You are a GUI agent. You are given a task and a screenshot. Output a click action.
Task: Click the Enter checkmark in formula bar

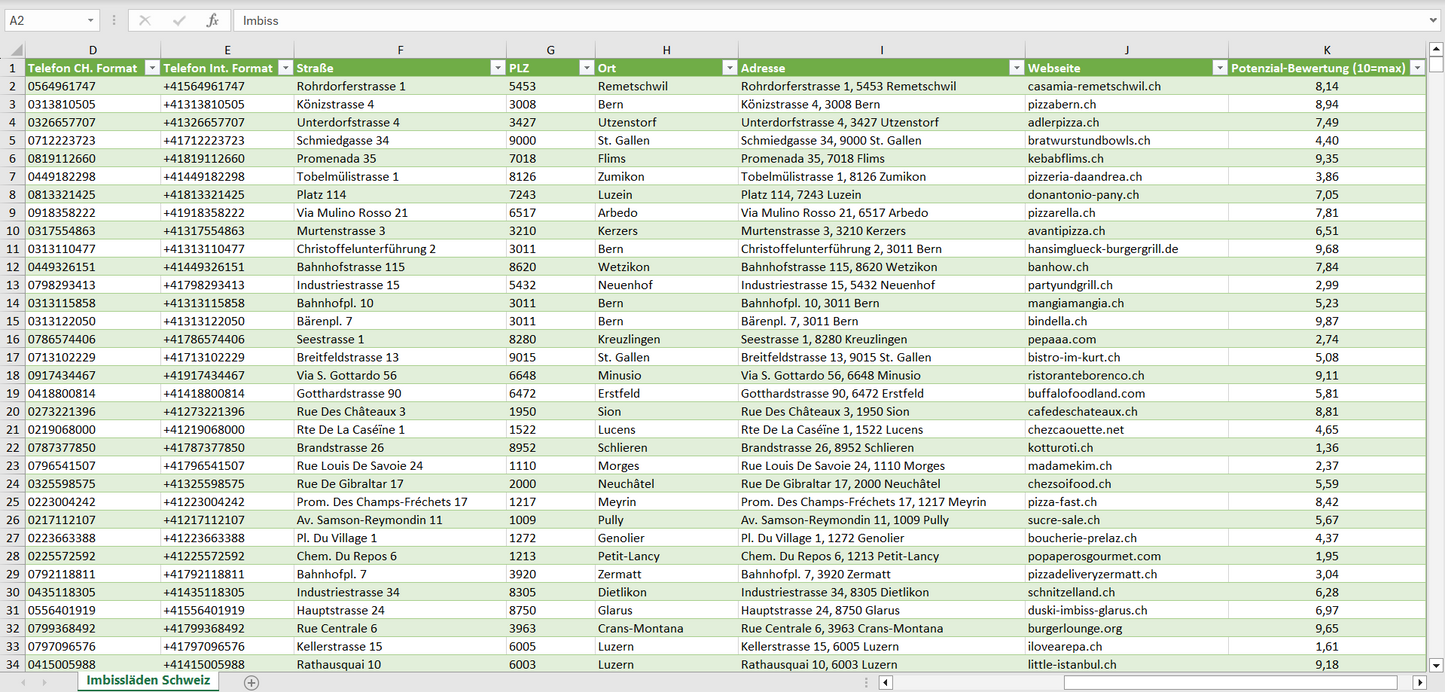point(179,20)
